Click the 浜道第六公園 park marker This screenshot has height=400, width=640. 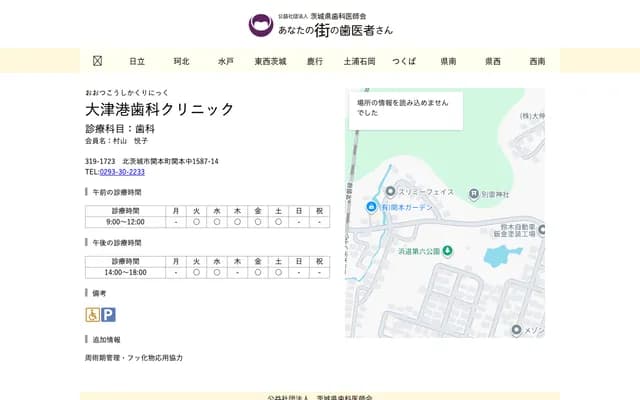click(x=447, y=251)
